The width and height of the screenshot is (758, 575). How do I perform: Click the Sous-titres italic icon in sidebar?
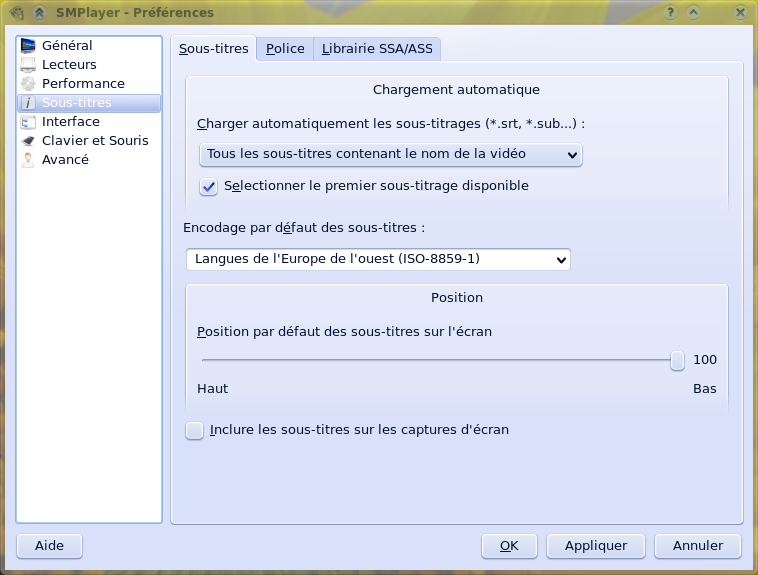pyautogui.click(x=28, y=103)
